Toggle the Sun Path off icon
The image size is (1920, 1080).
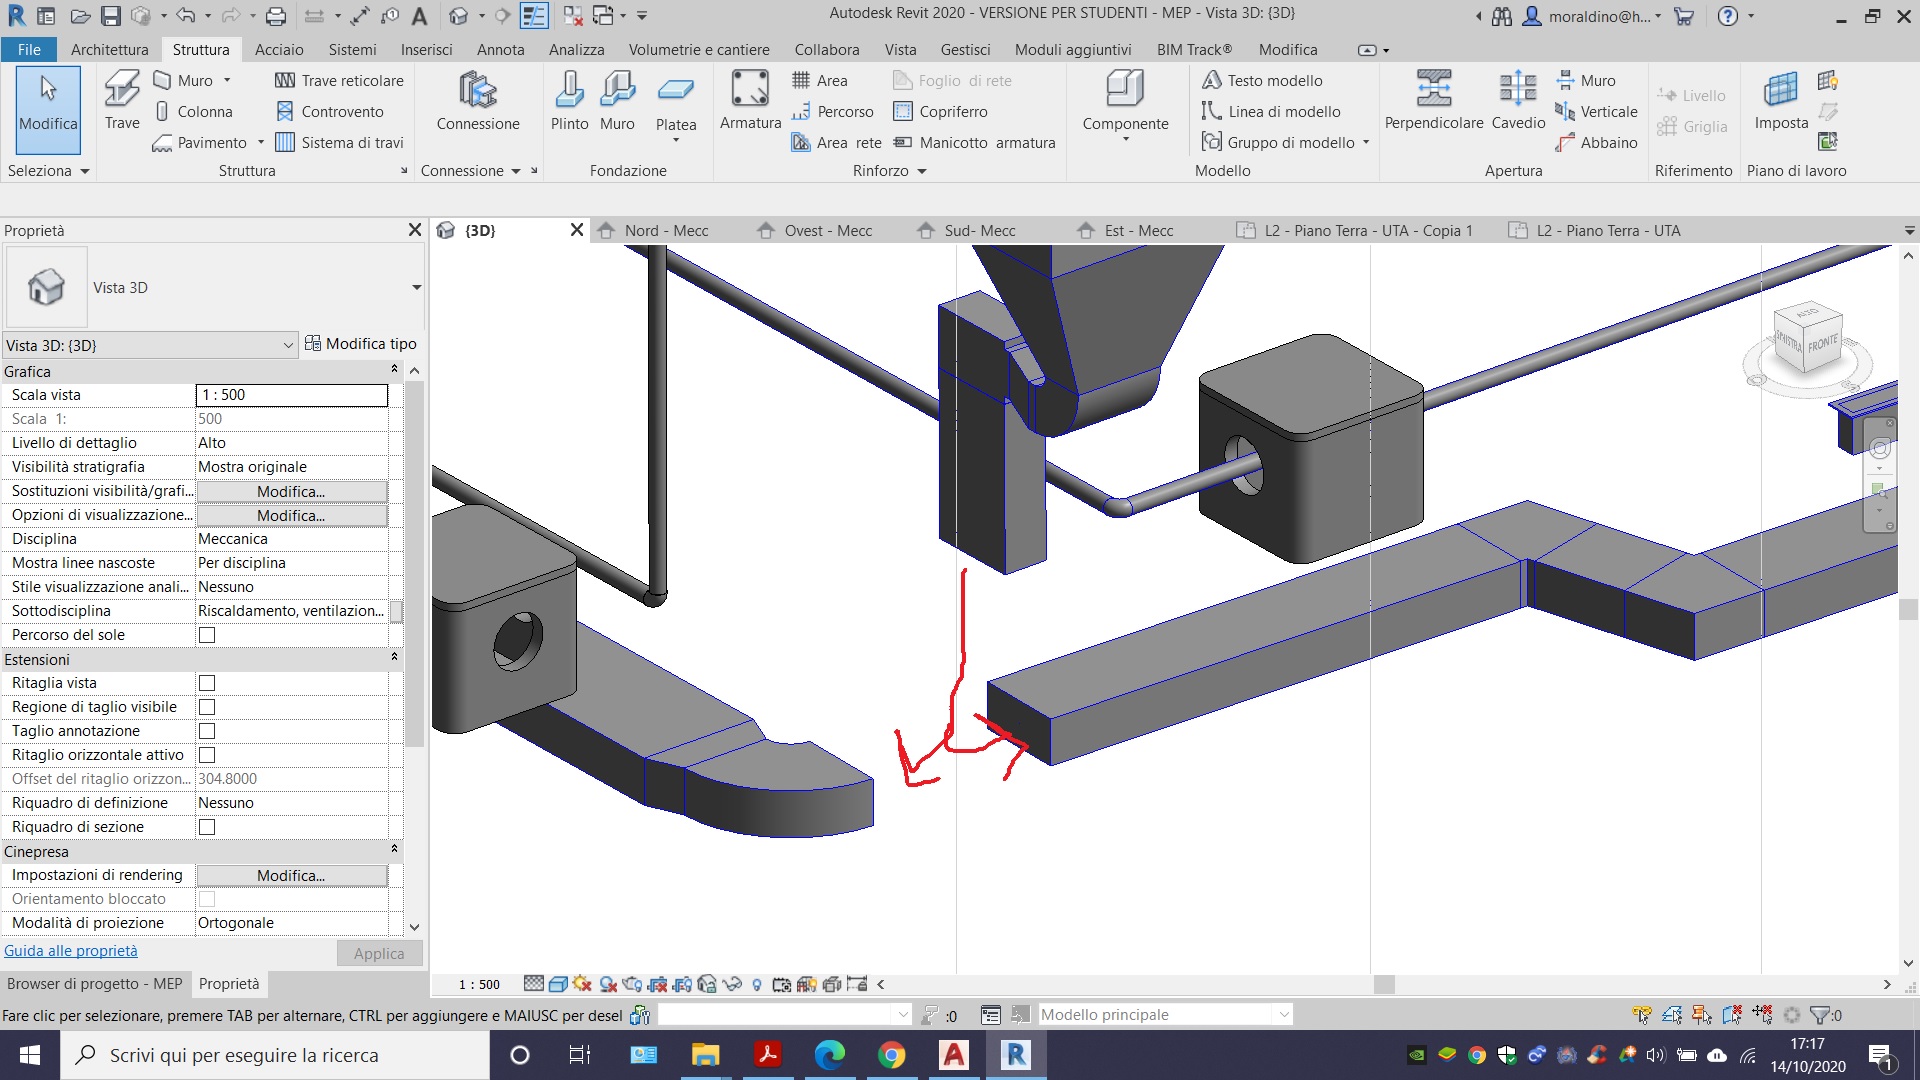click(x=583, y=984)
